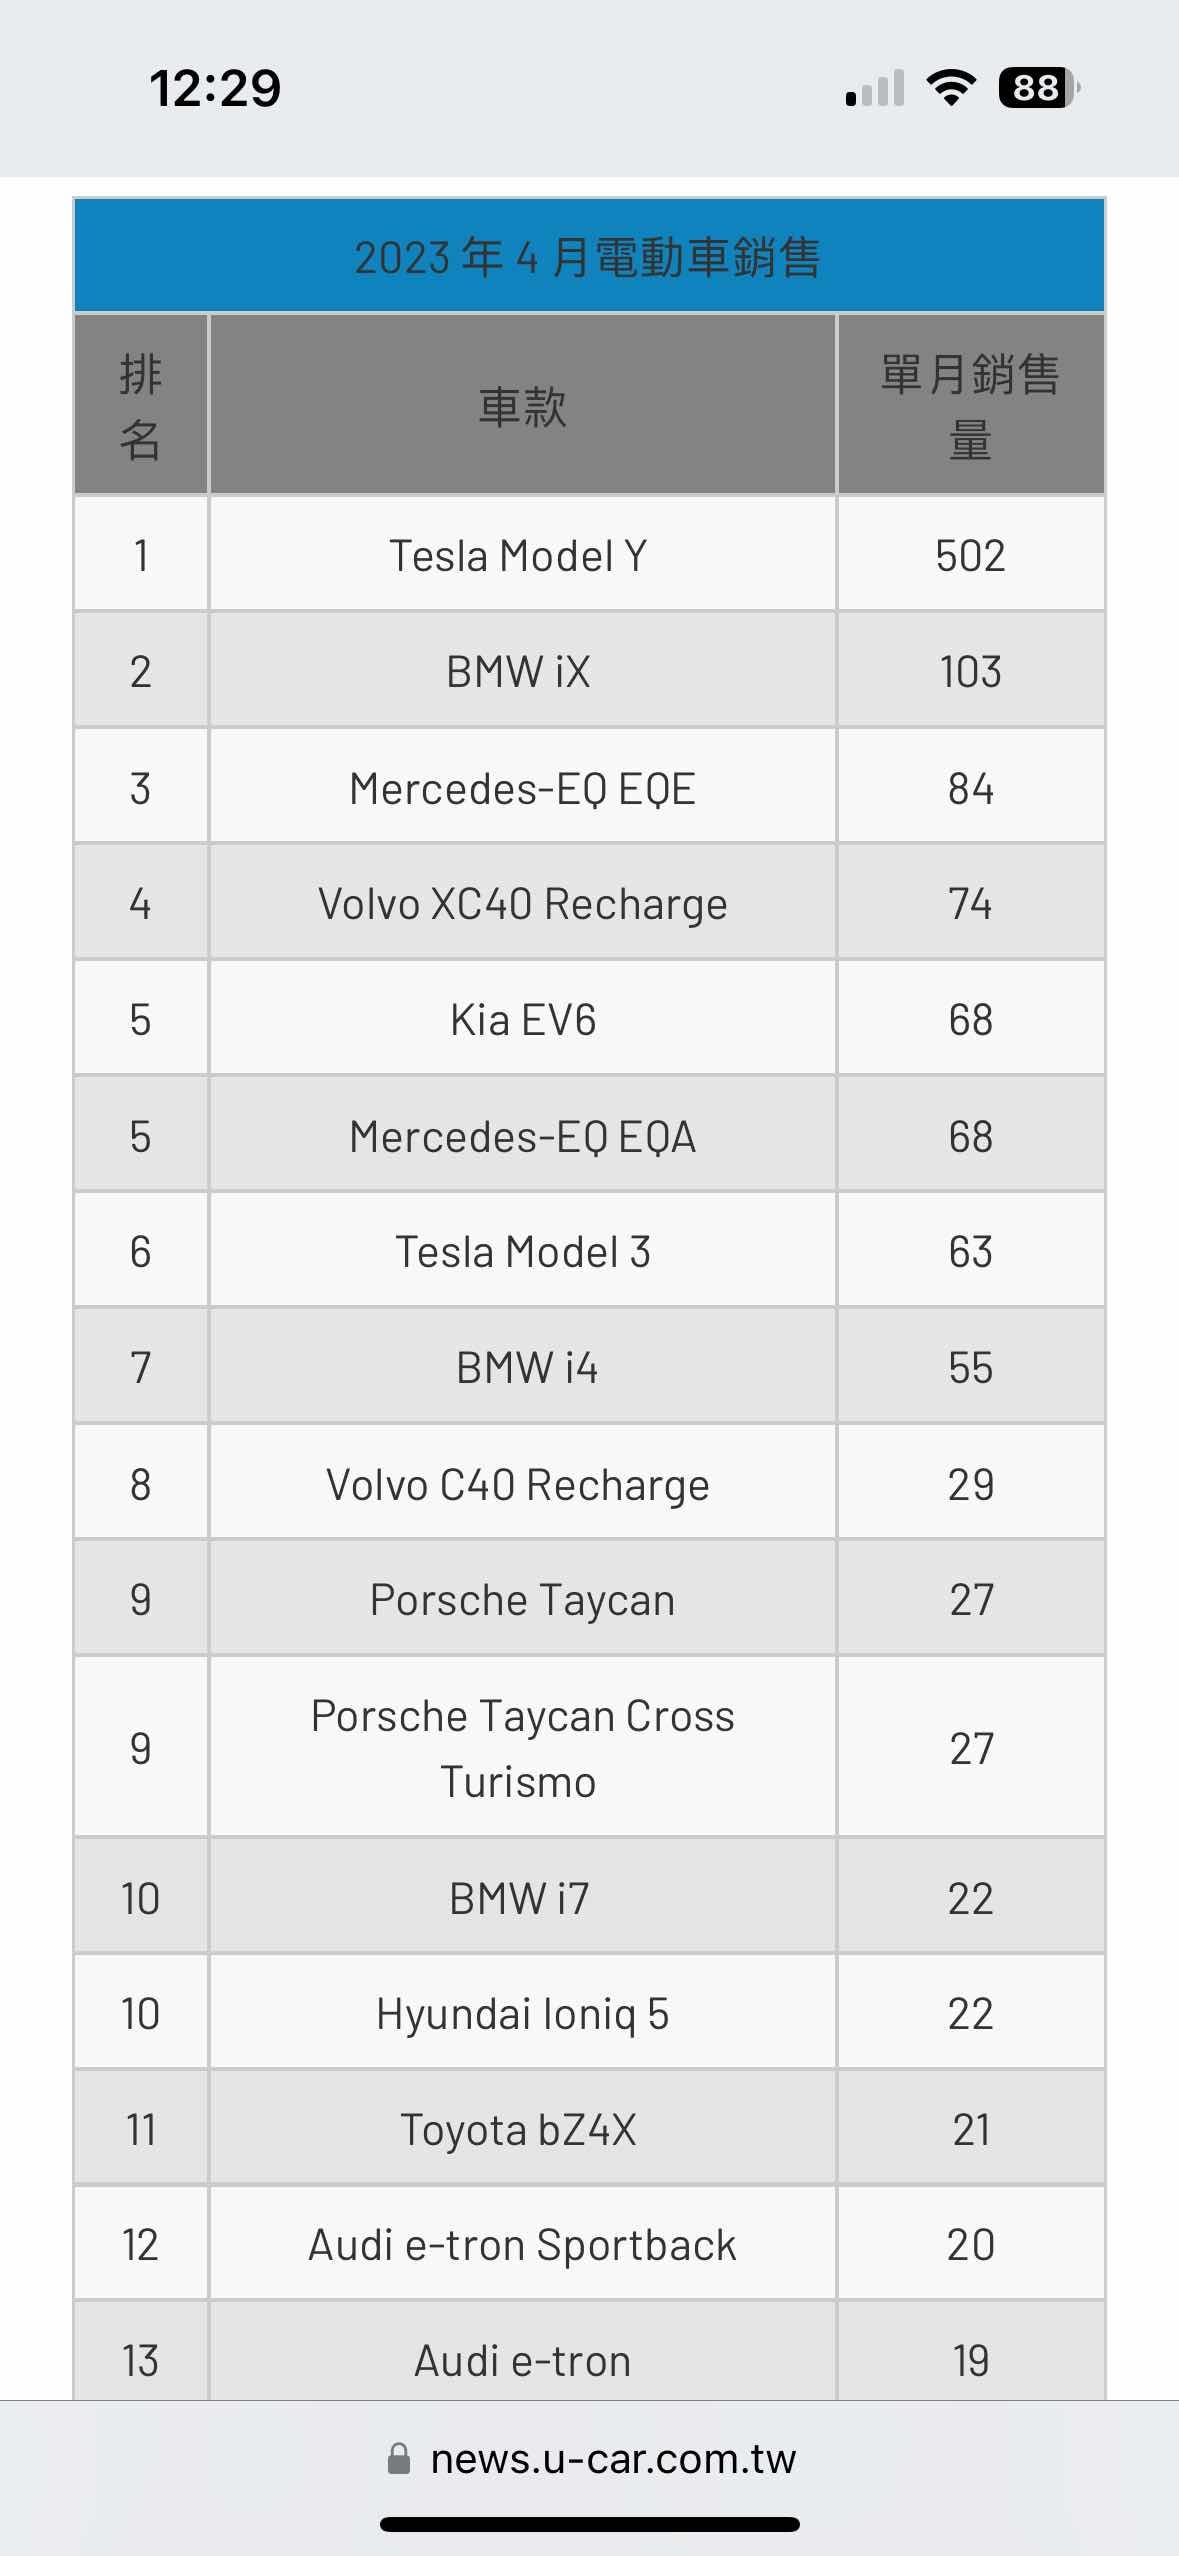Screen dimensions: 1179x2556
Task: Select the BMW iX model name
Action: click(x=518, y=672)
